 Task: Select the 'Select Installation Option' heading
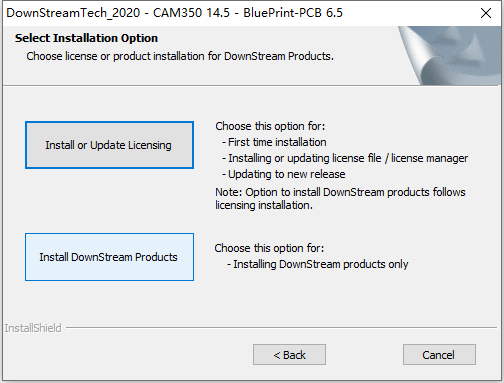86,38
